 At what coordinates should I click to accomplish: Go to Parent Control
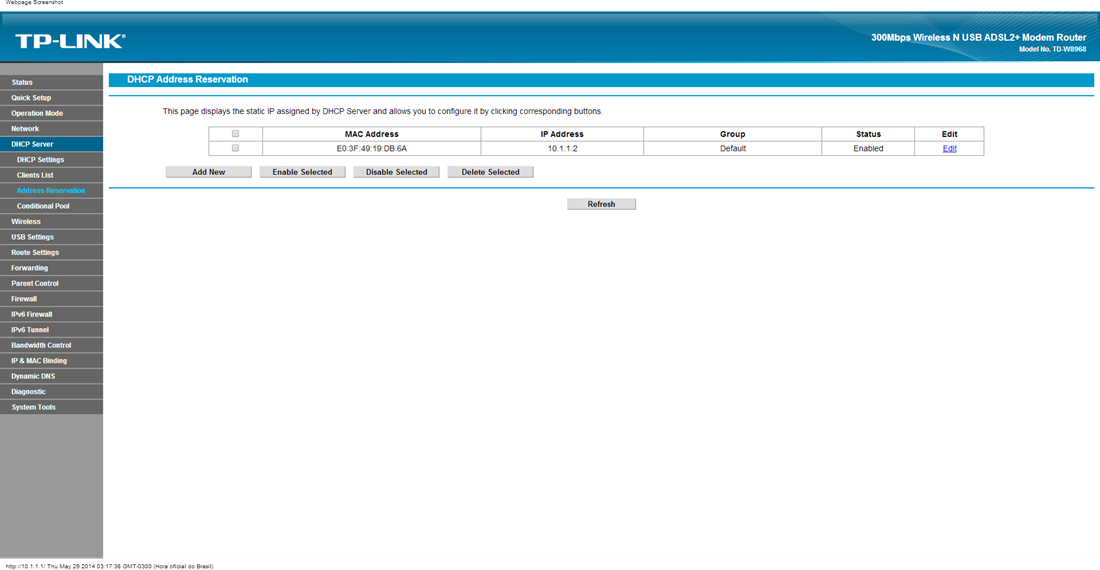51,283
